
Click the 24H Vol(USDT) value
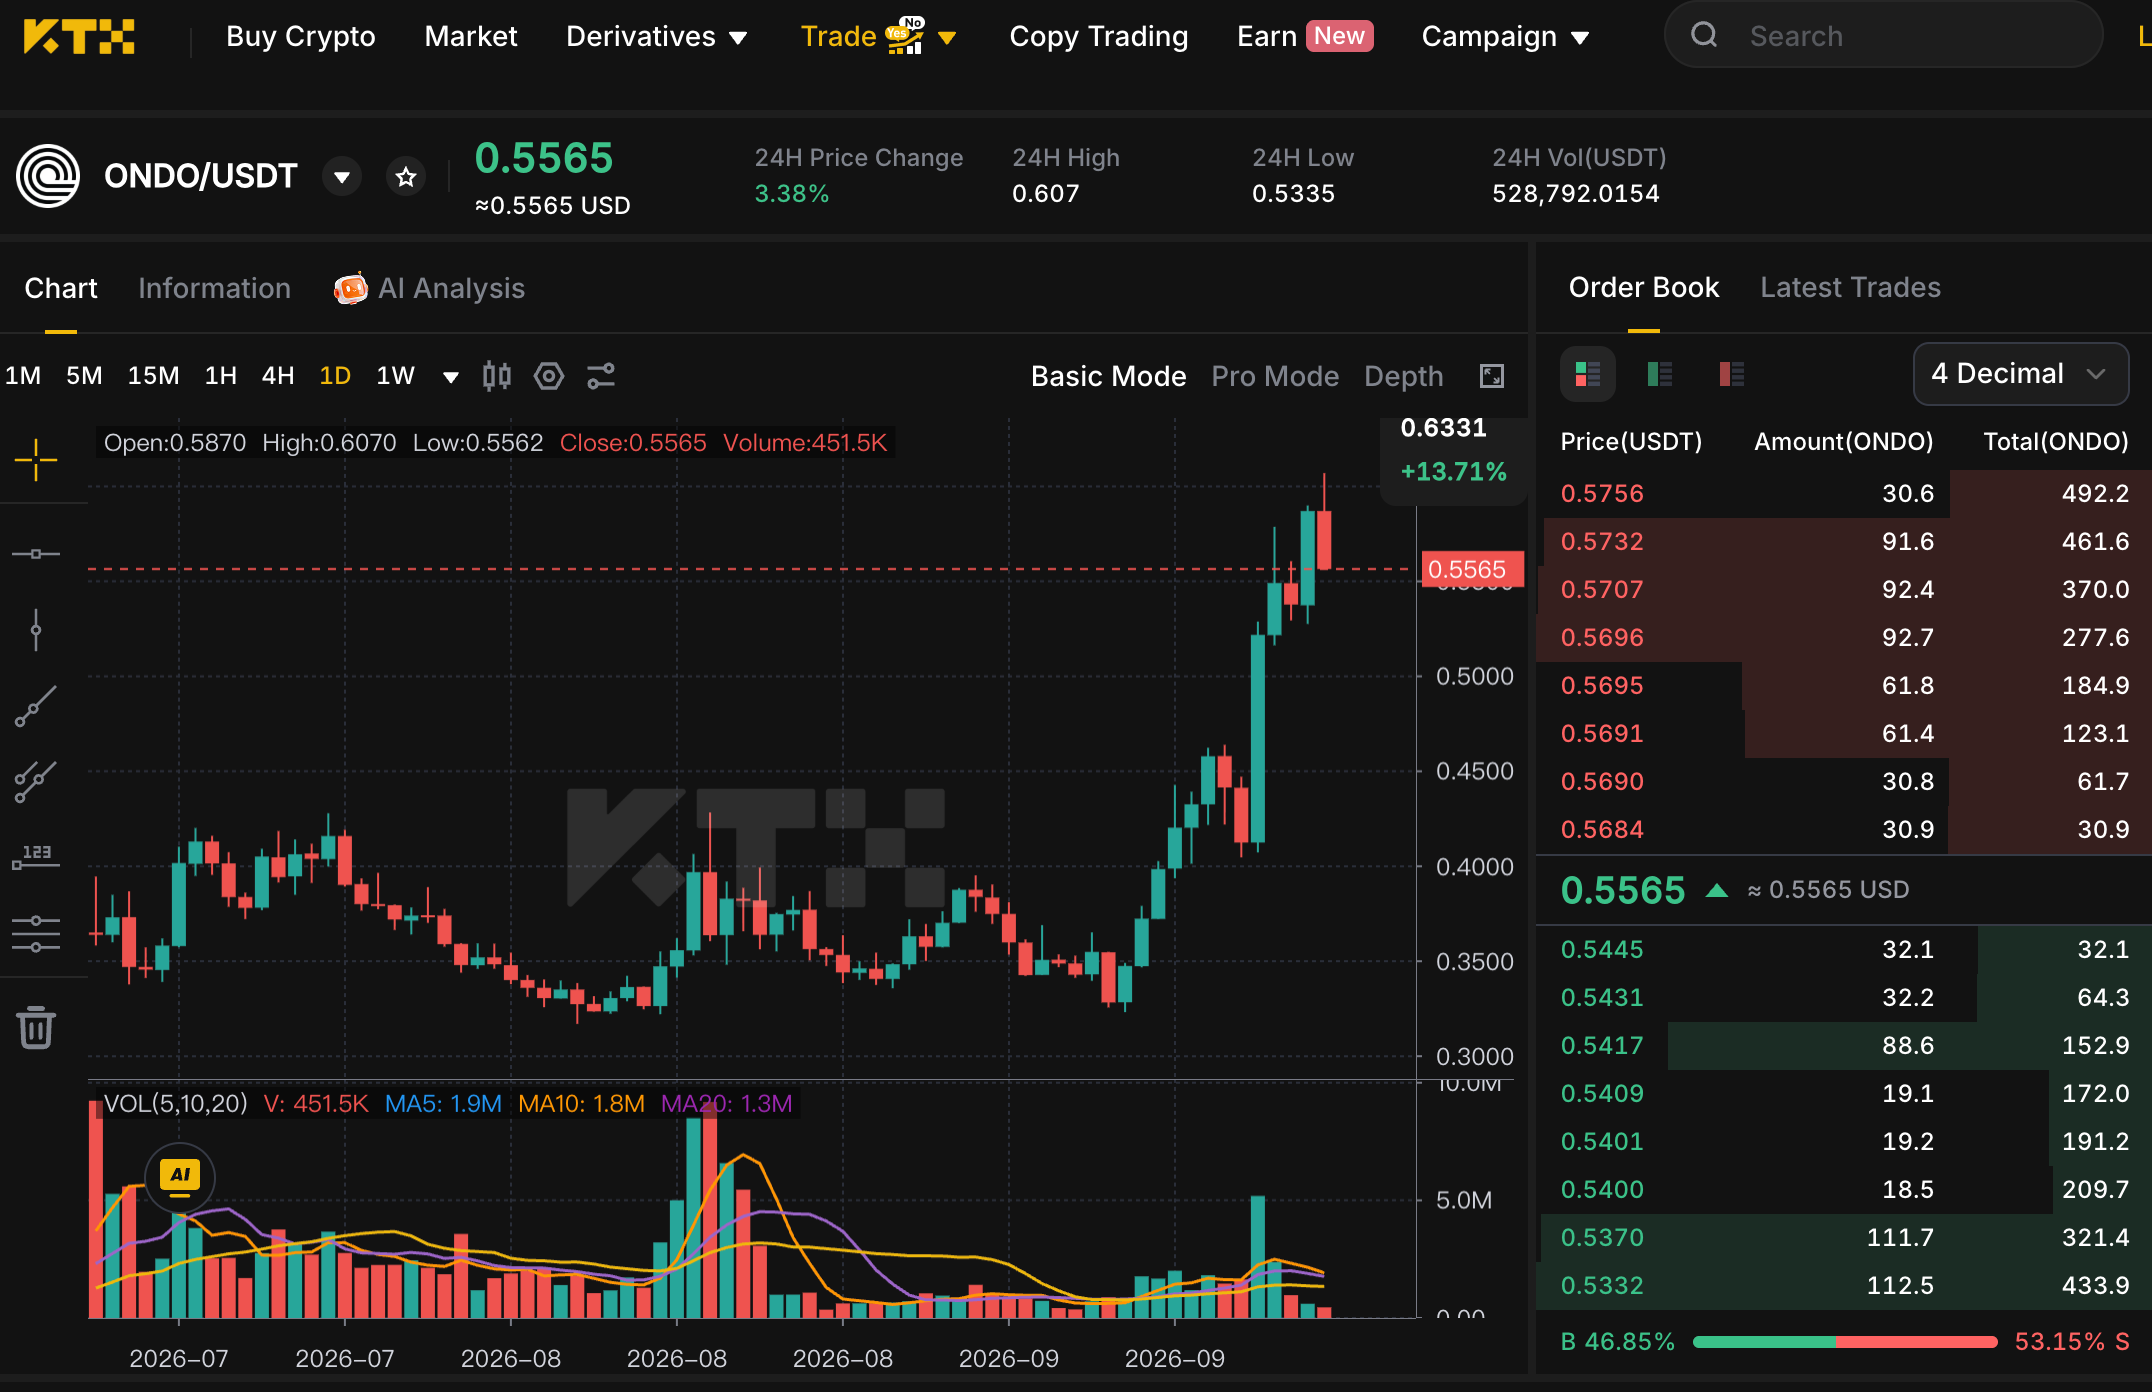[x=1576, y=194]
